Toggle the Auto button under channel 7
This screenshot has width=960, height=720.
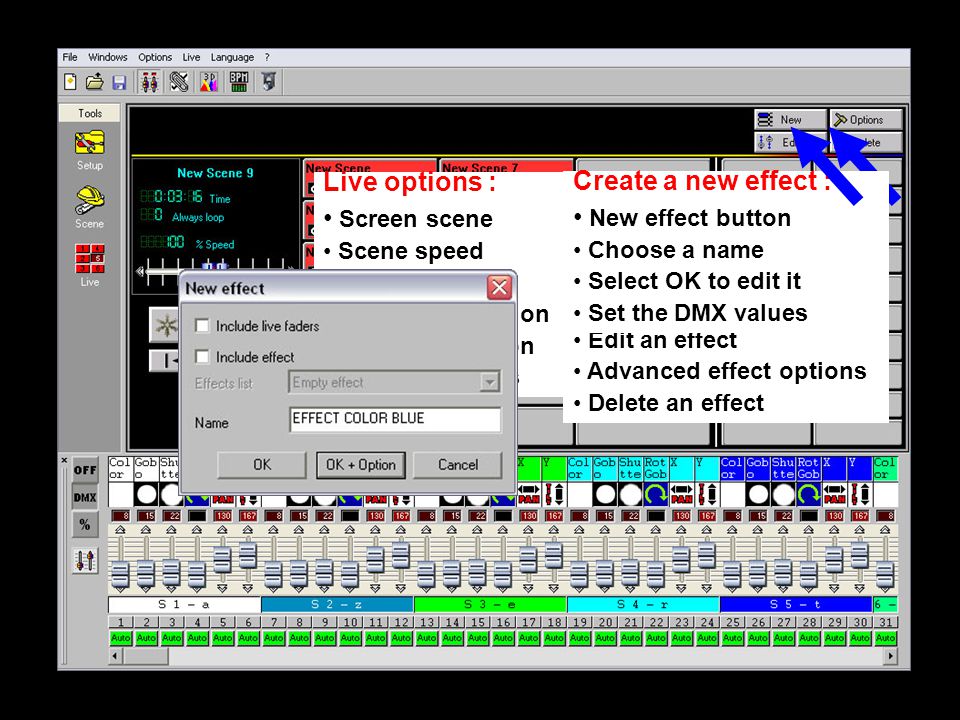tap(274, 638)
